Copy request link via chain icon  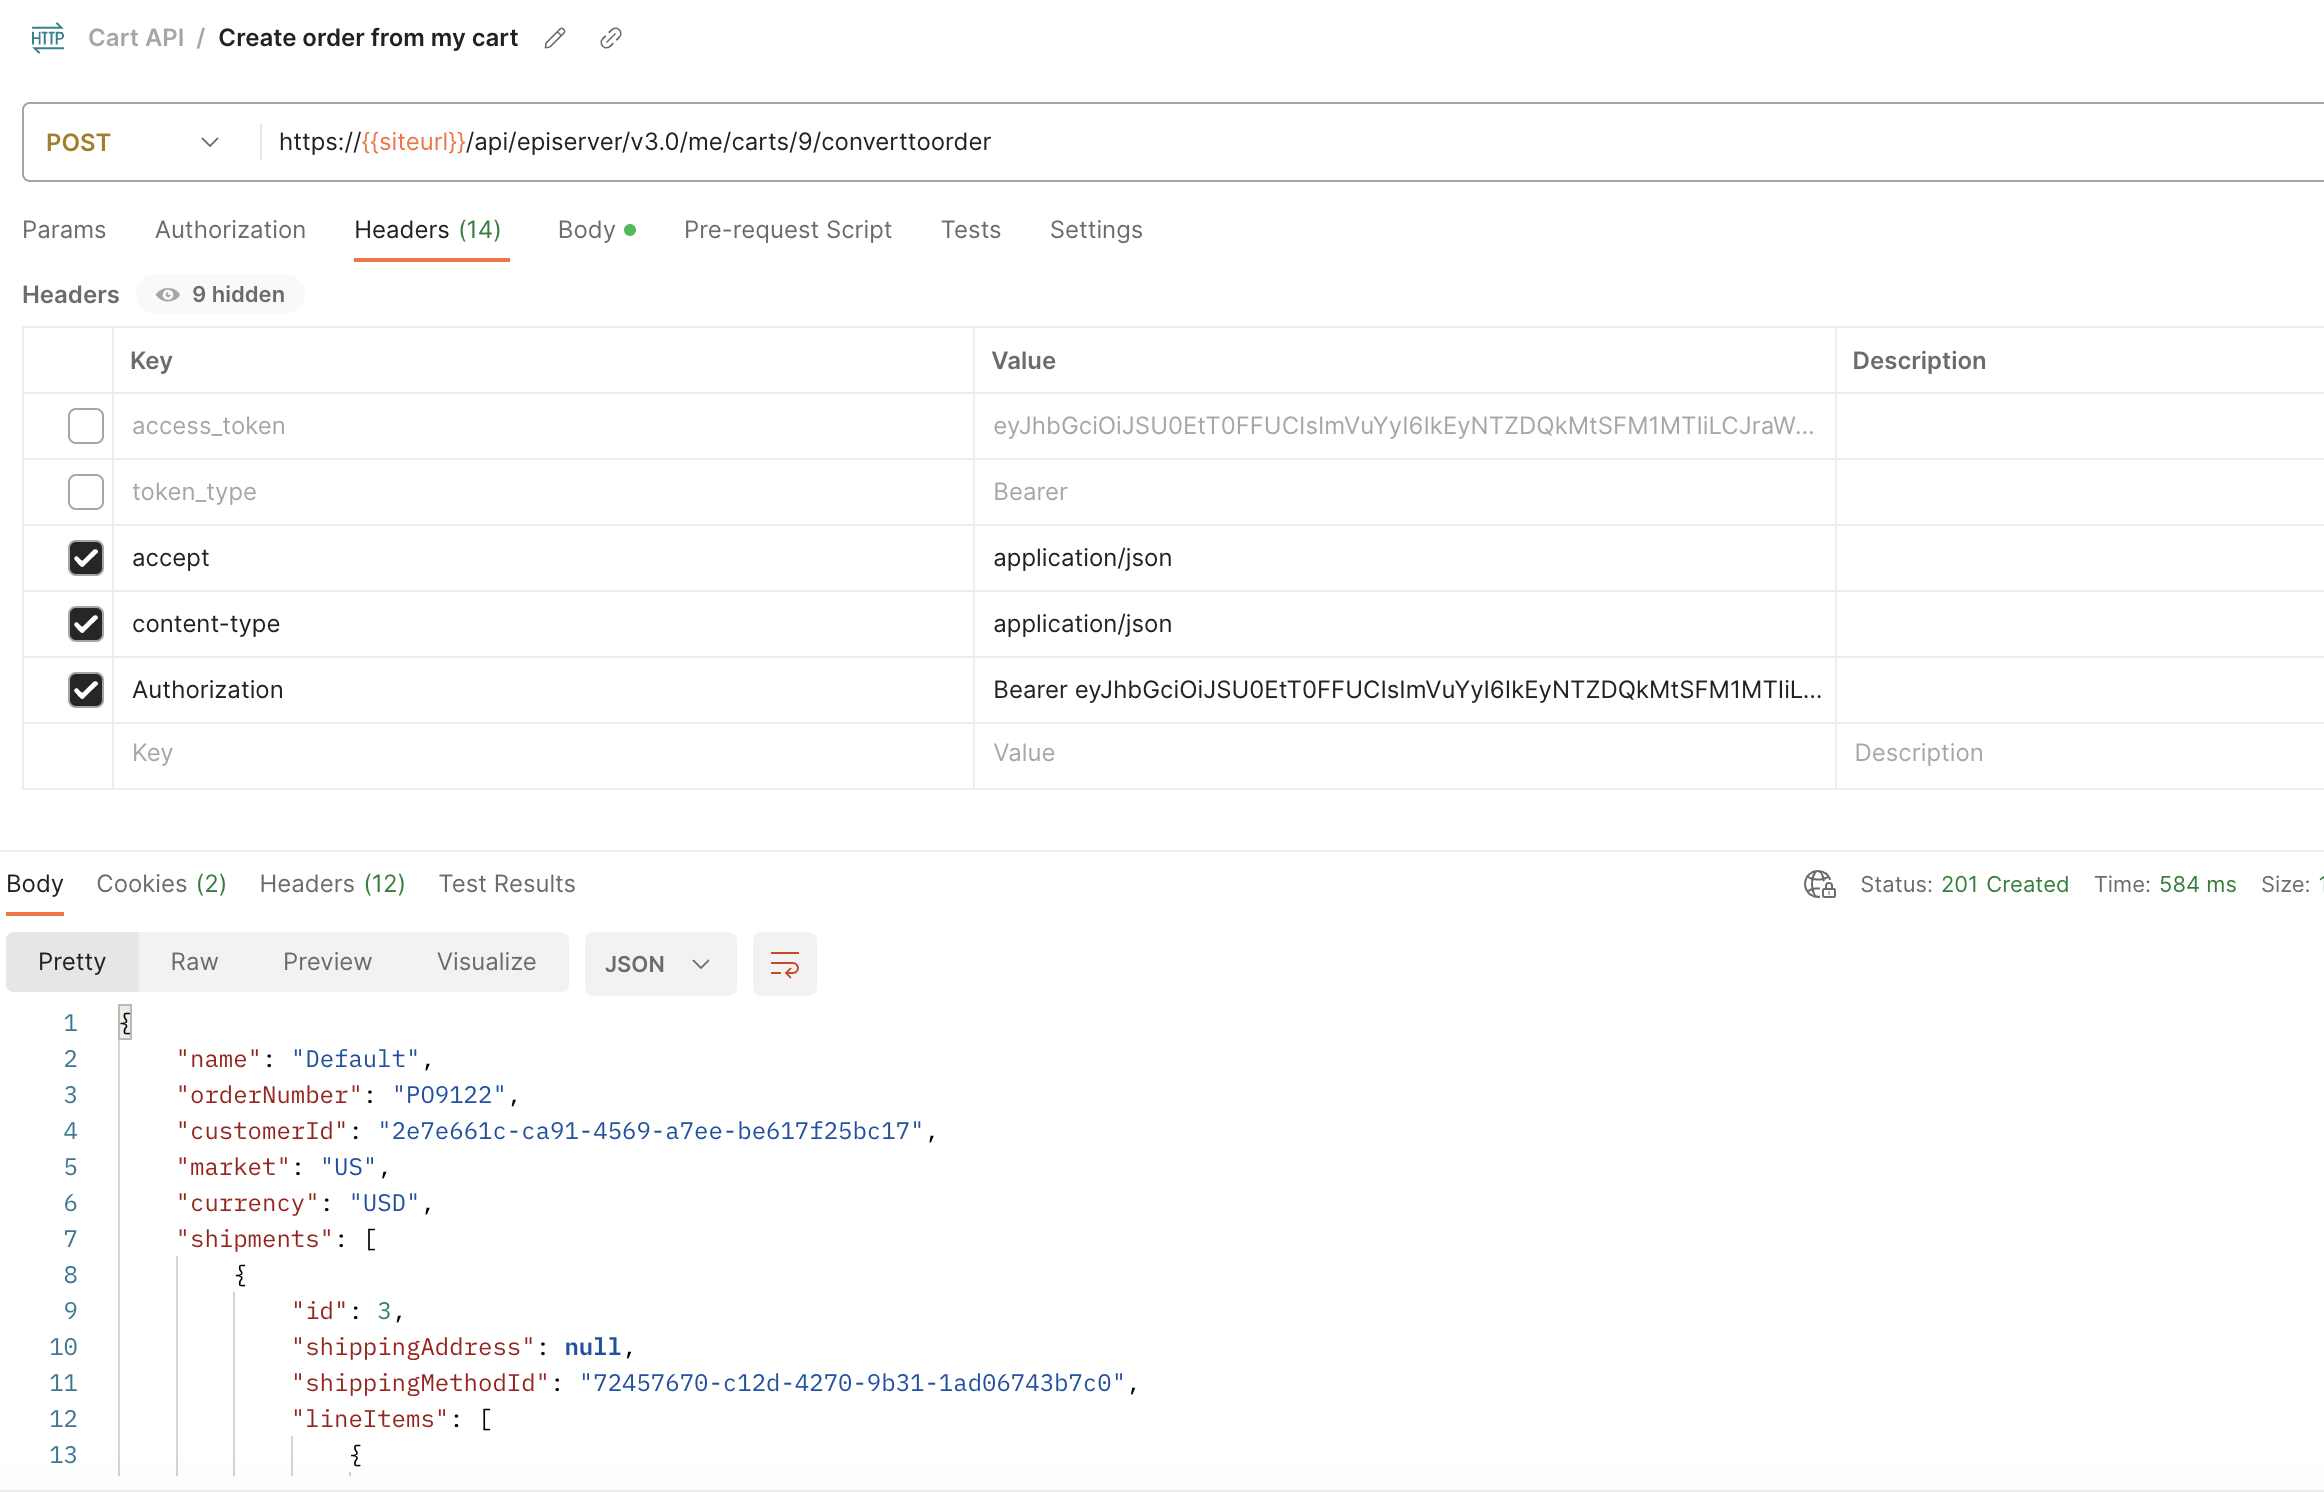point(610,38)
